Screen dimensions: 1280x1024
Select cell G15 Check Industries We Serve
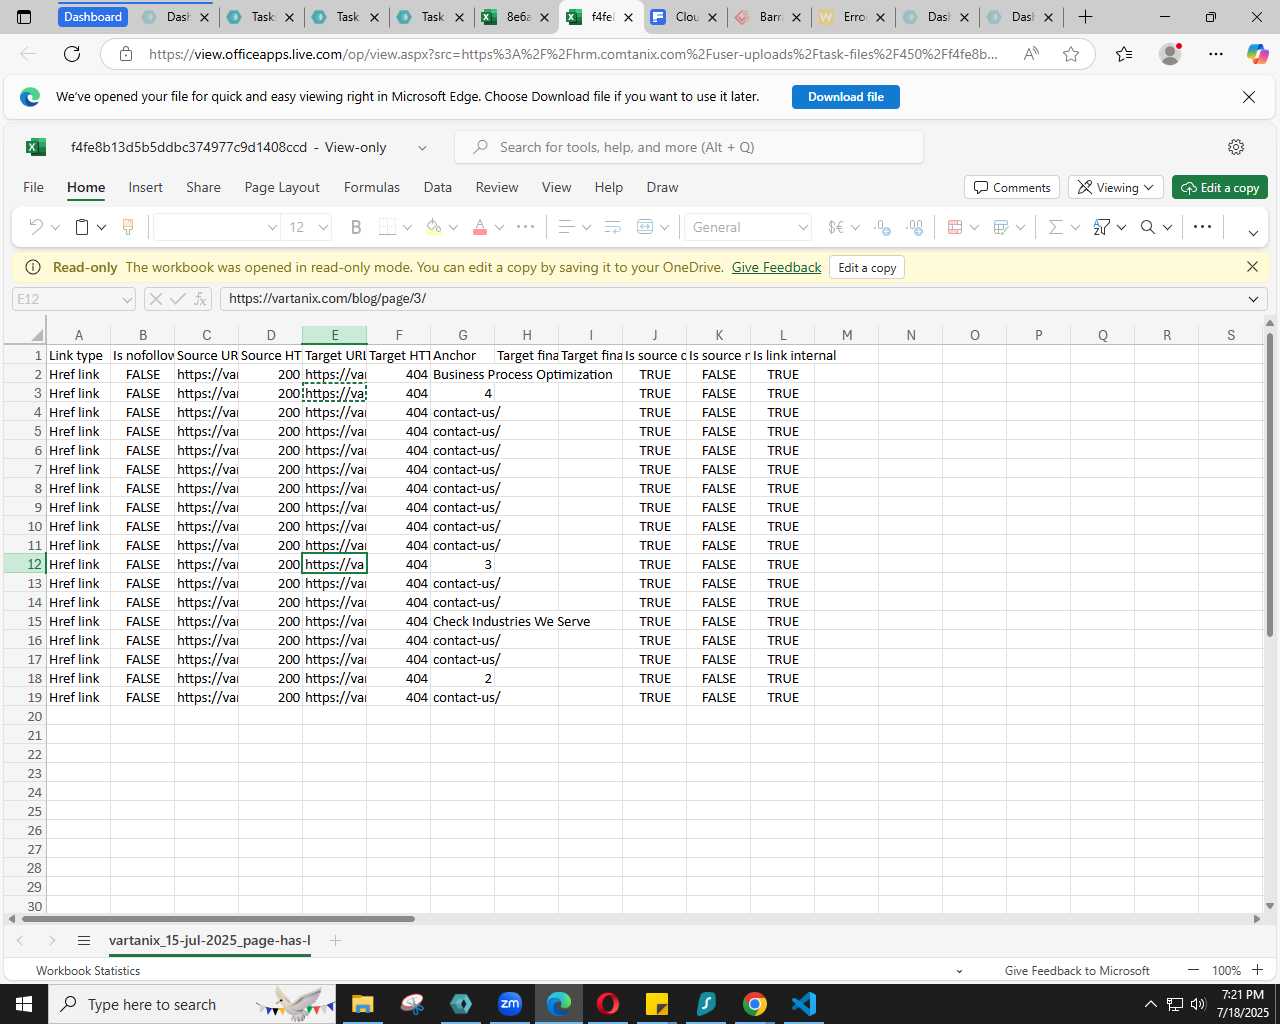tap(462, 621)
